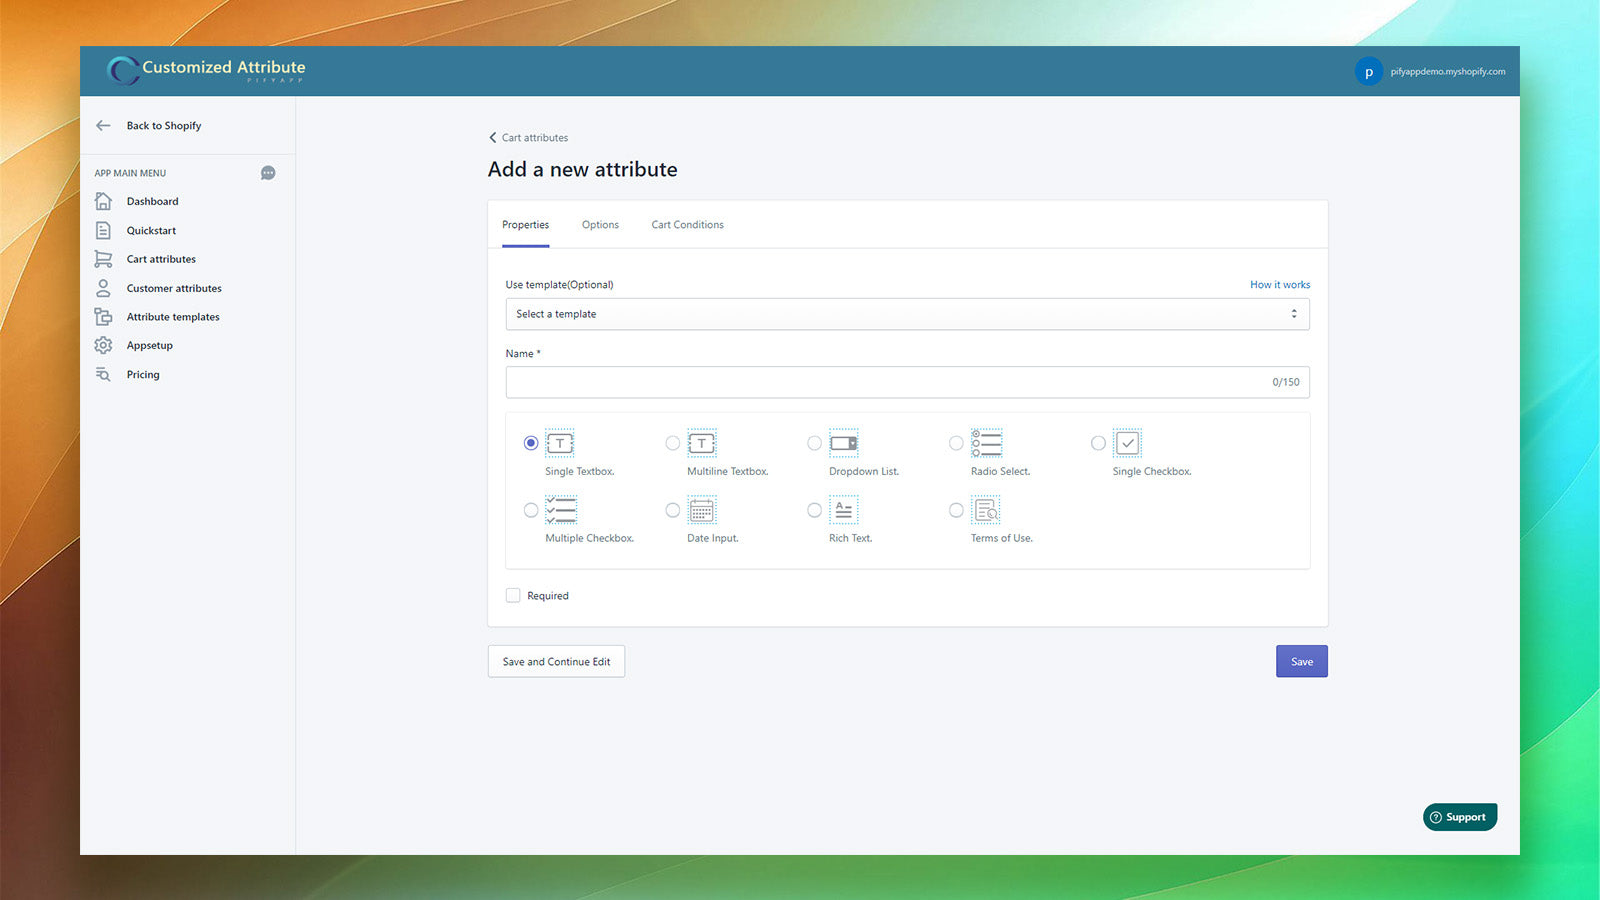Choose the Date Input radio option

[x=673, y=510]
